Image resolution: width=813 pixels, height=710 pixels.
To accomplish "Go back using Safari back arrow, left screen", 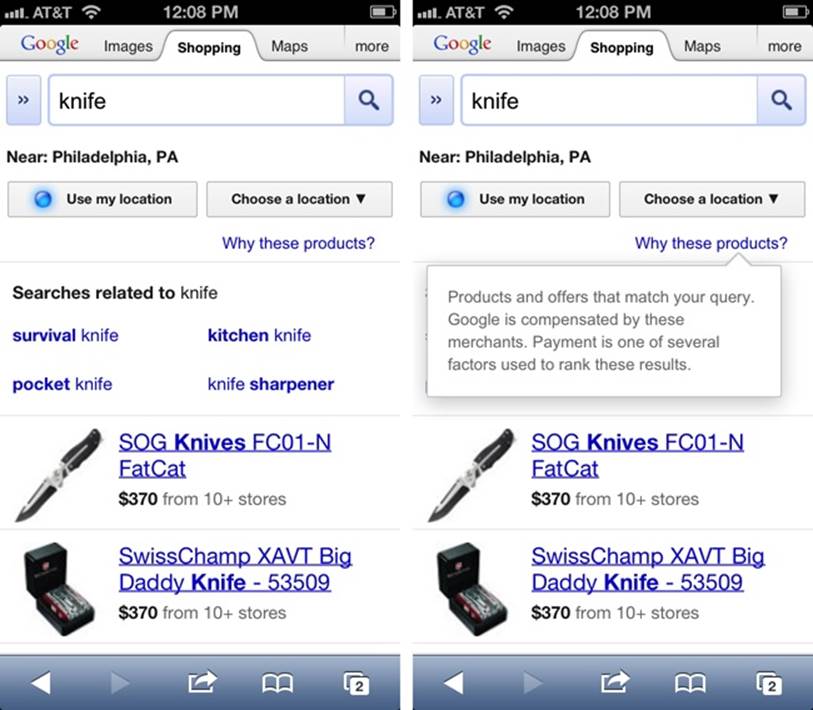I will tap(40, 683).
